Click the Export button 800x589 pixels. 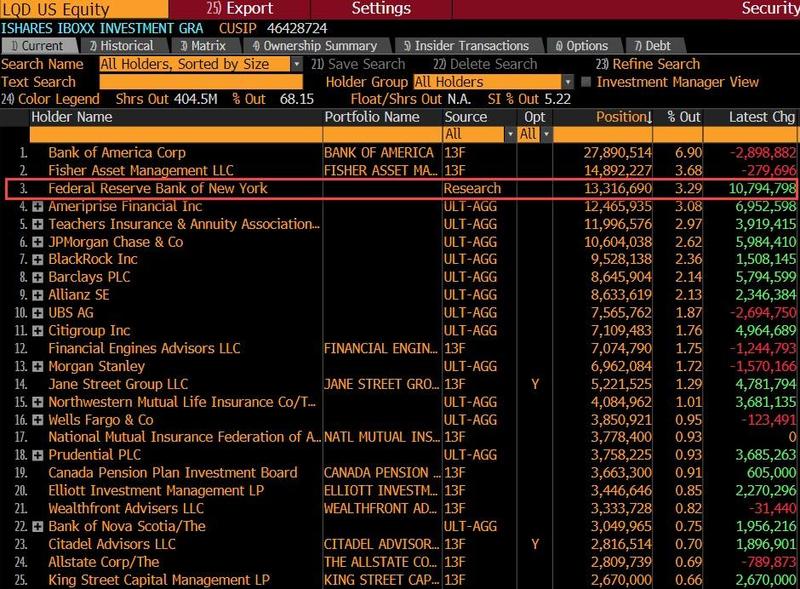click(240, 9)
